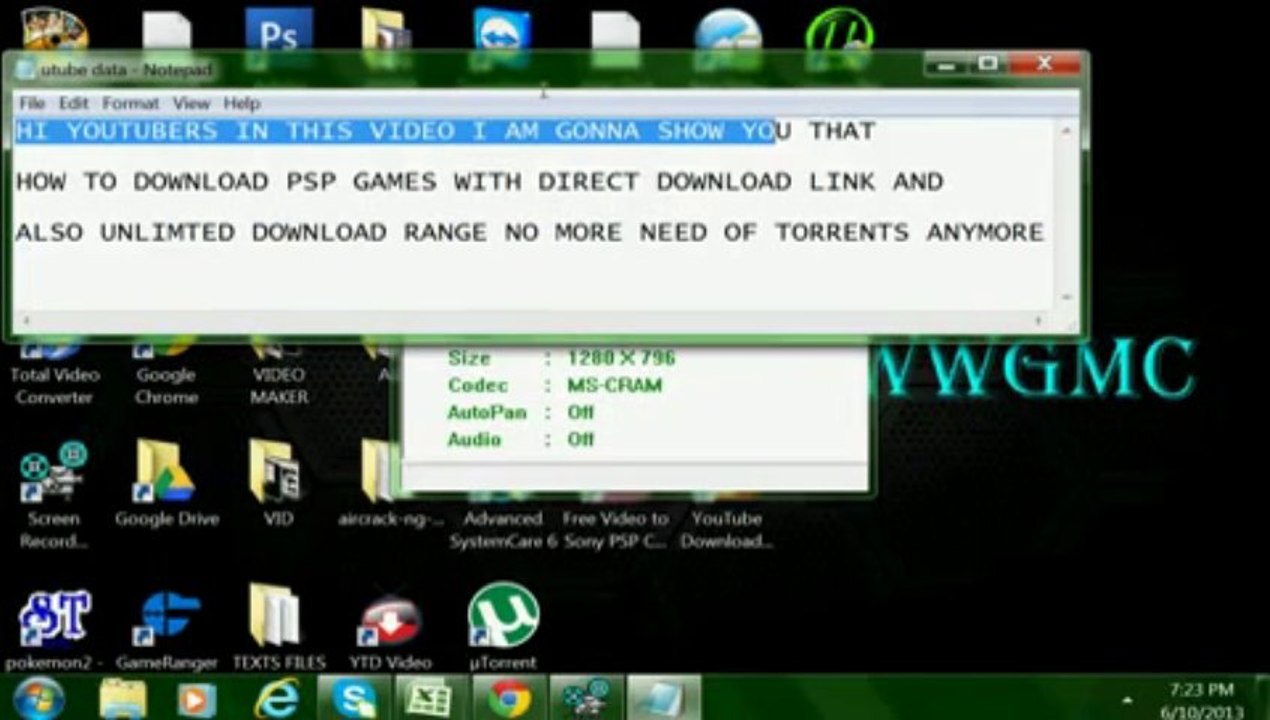Click the MS-CRAM codec value in recorder window
1270x720 pixels.
[615, 385]
